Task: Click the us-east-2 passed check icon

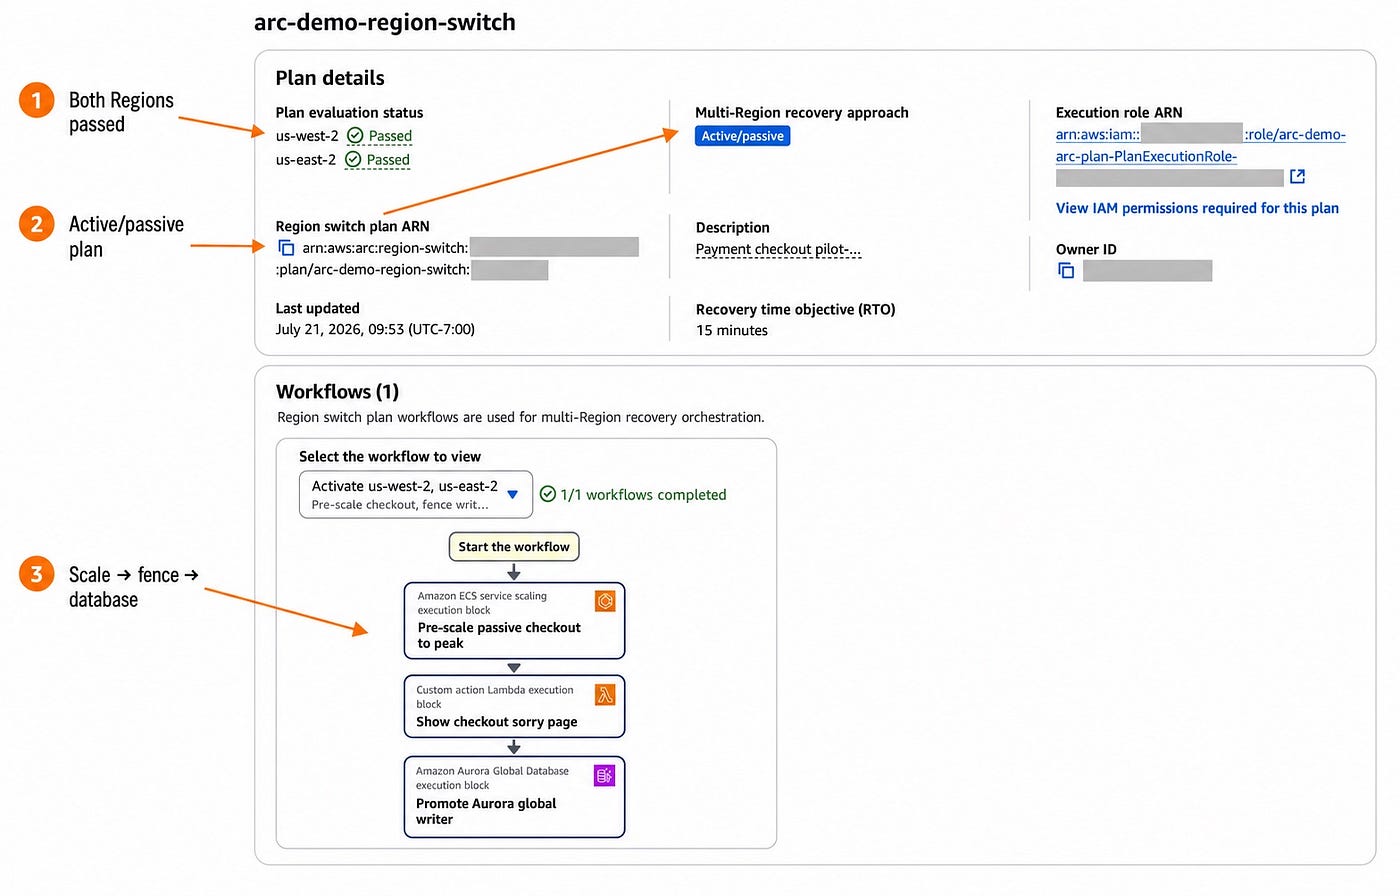Action: coord(353,160)
